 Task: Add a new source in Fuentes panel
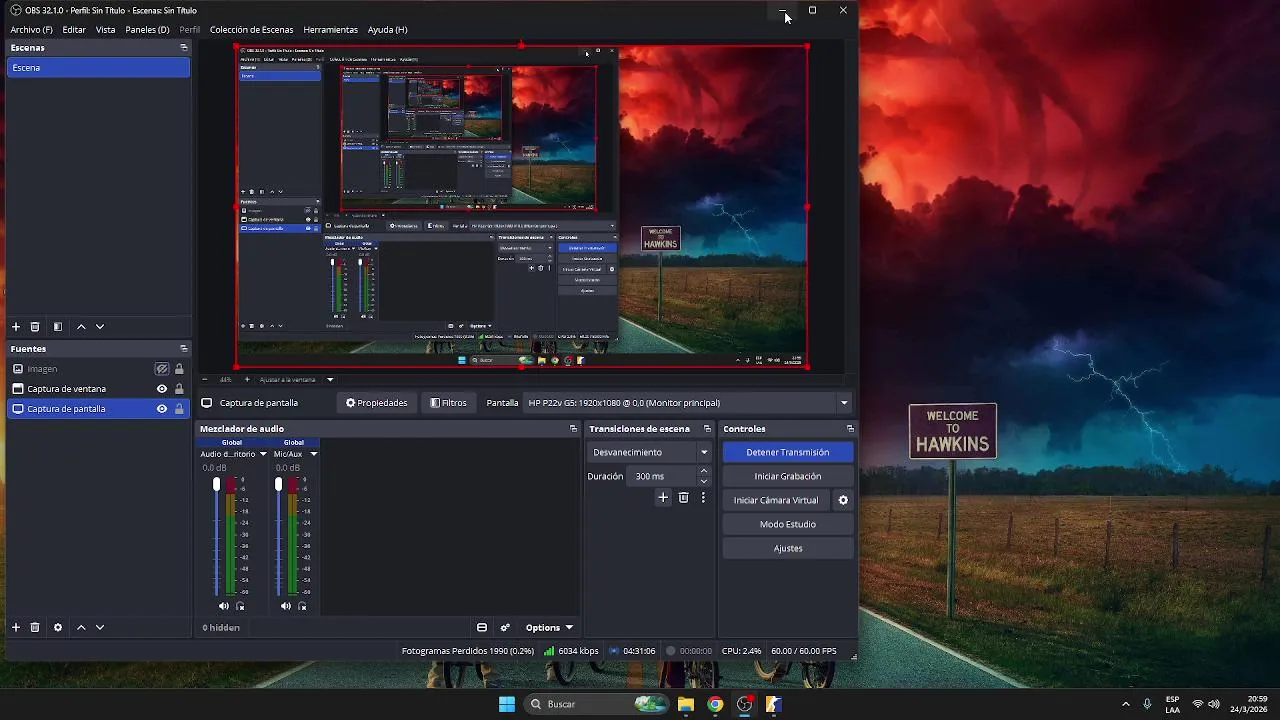click(16, 627)
